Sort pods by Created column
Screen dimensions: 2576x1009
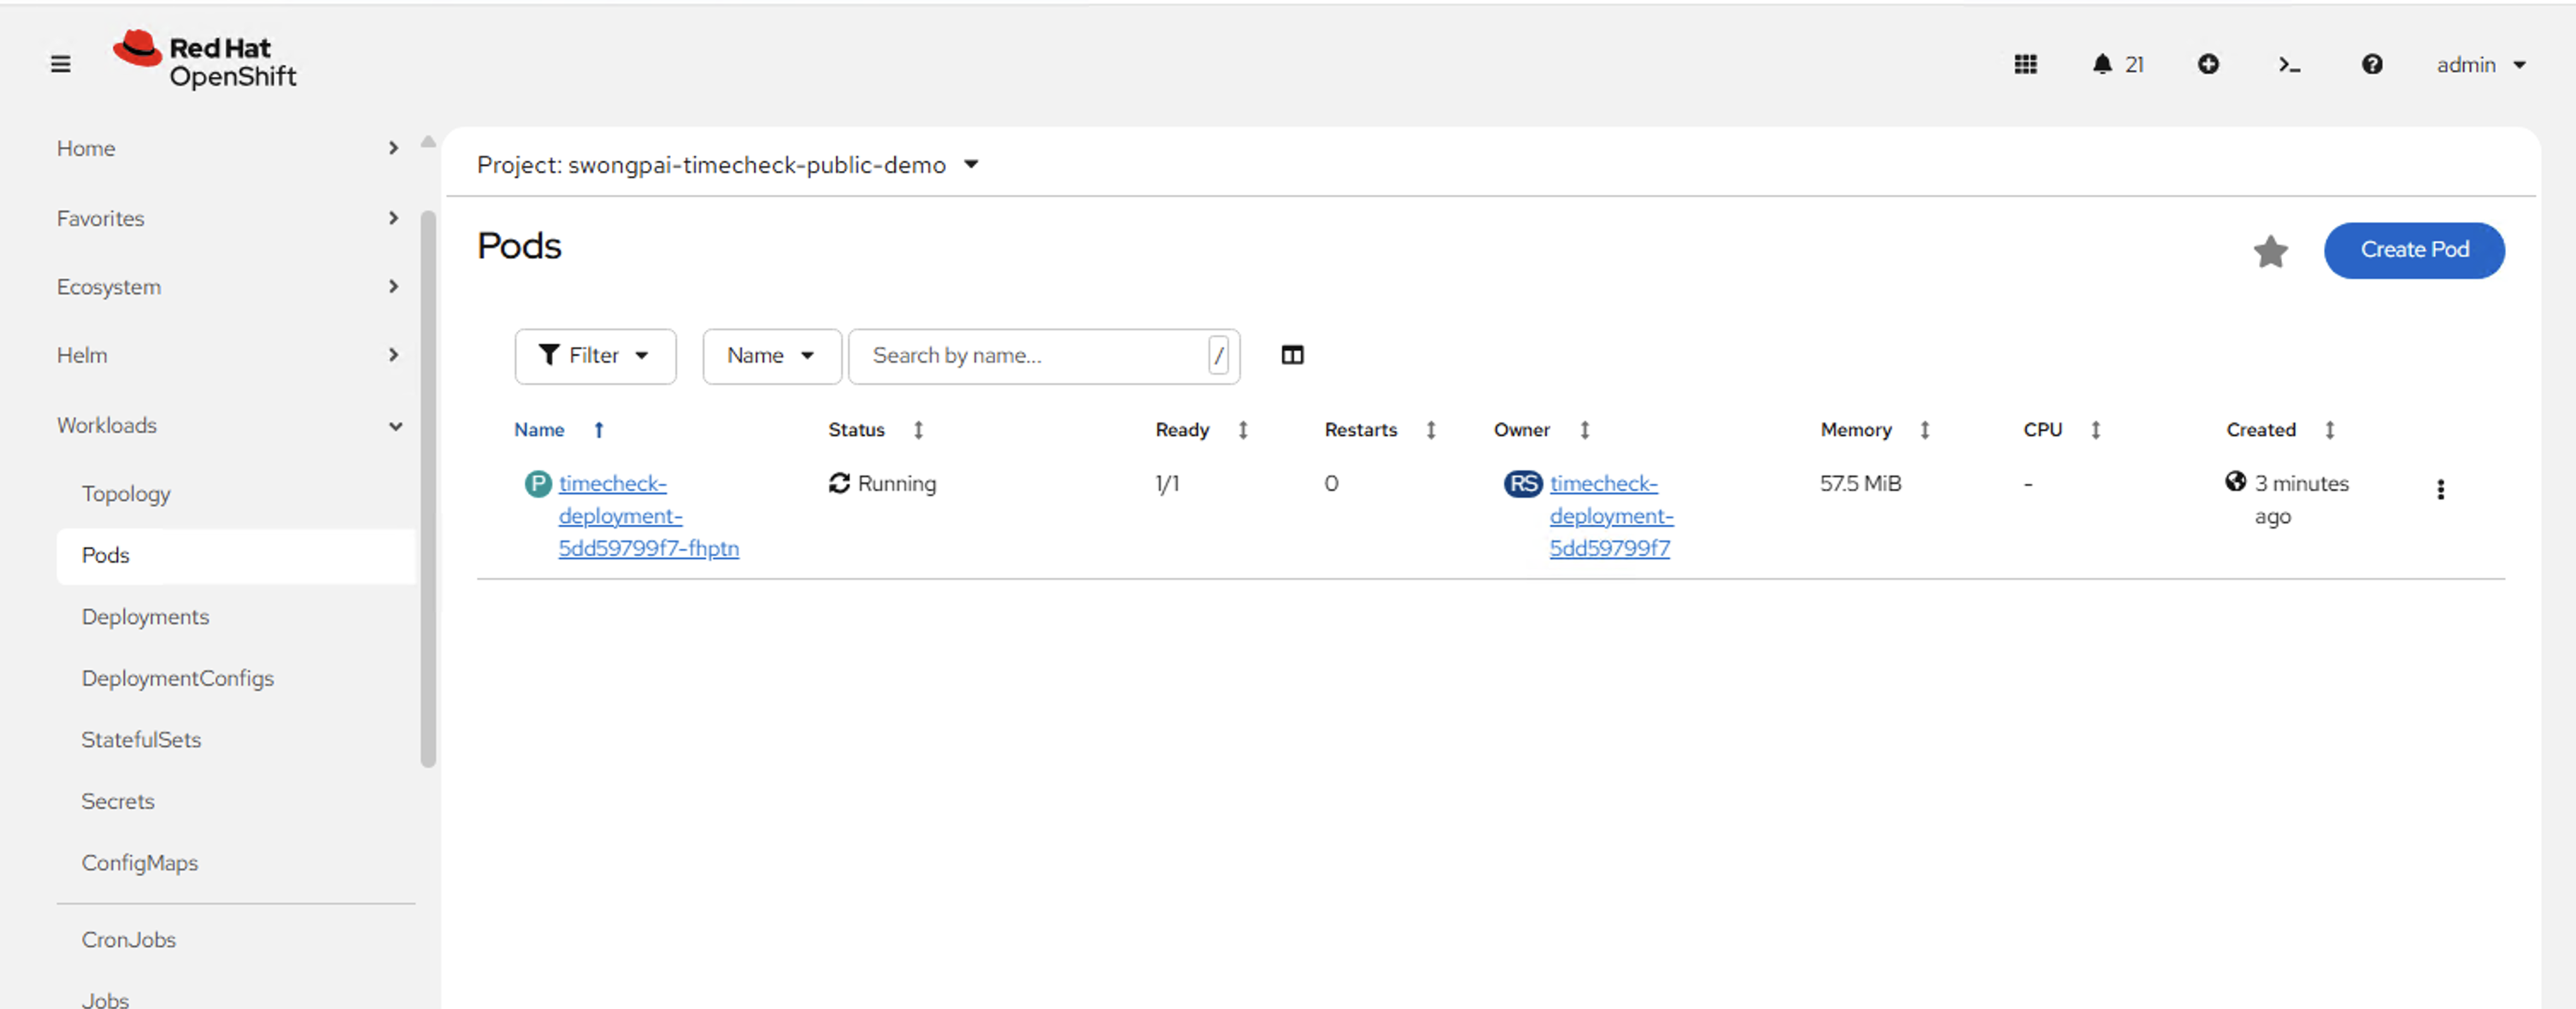click(x=2281, y=430)
